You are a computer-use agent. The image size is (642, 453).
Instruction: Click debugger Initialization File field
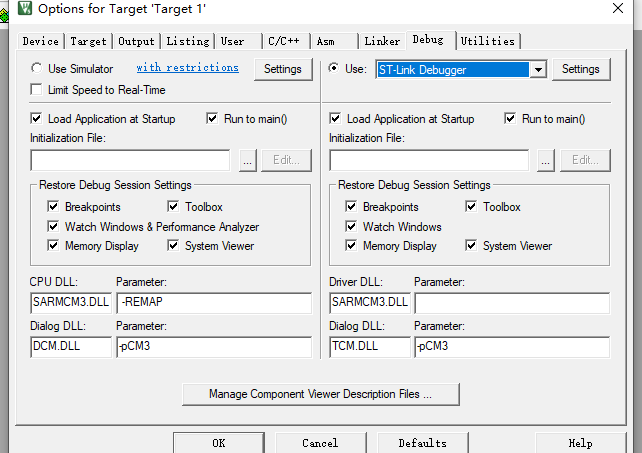coord(429,160)
